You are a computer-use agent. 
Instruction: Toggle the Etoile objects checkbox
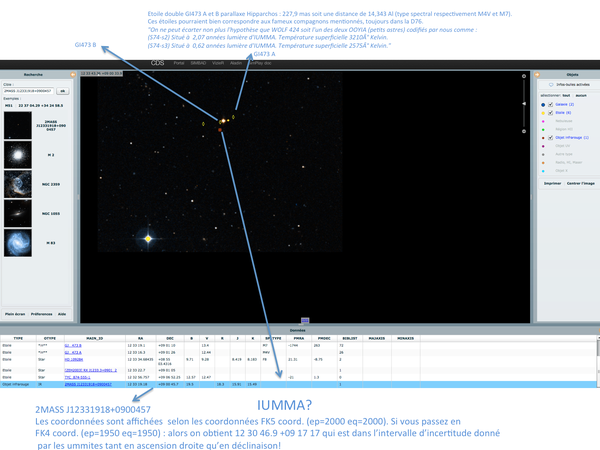click(550, 113)
